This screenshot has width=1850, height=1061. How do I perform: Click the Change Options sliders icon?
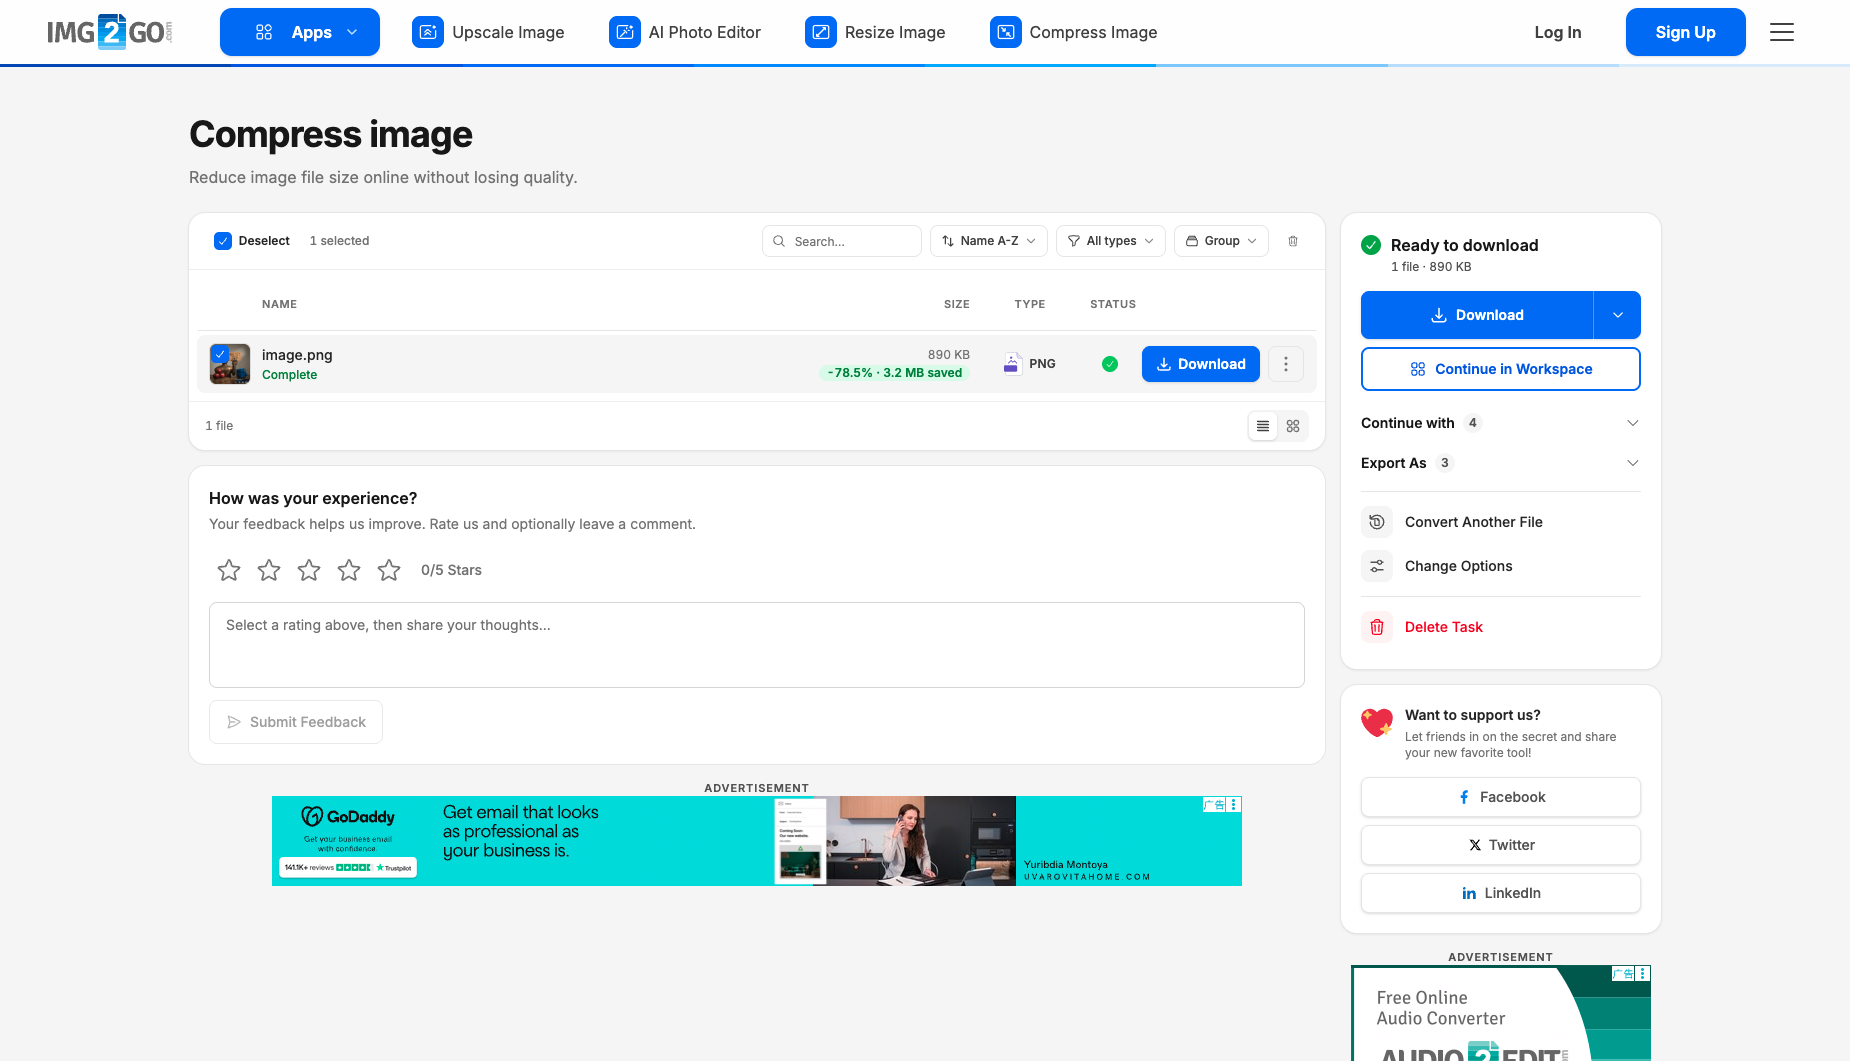click(1377, 566)
